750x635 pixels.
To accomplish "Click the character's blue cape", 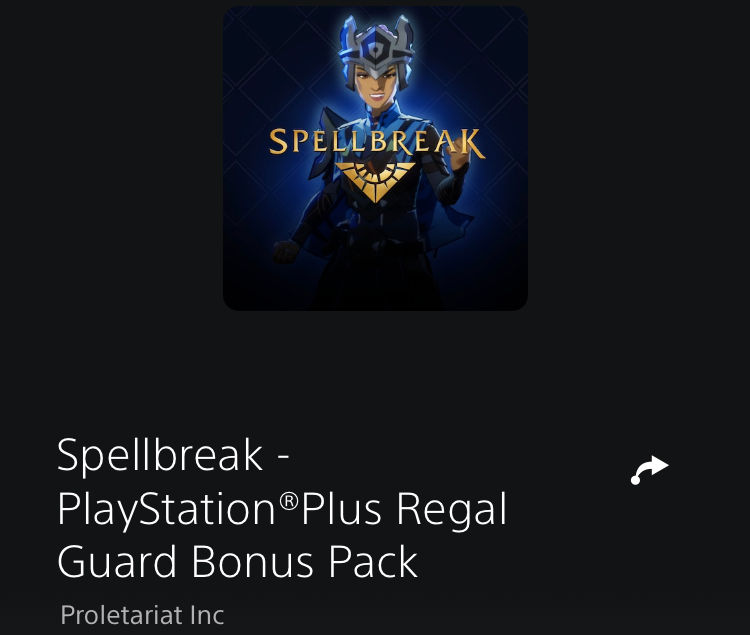I will point(442,220).
